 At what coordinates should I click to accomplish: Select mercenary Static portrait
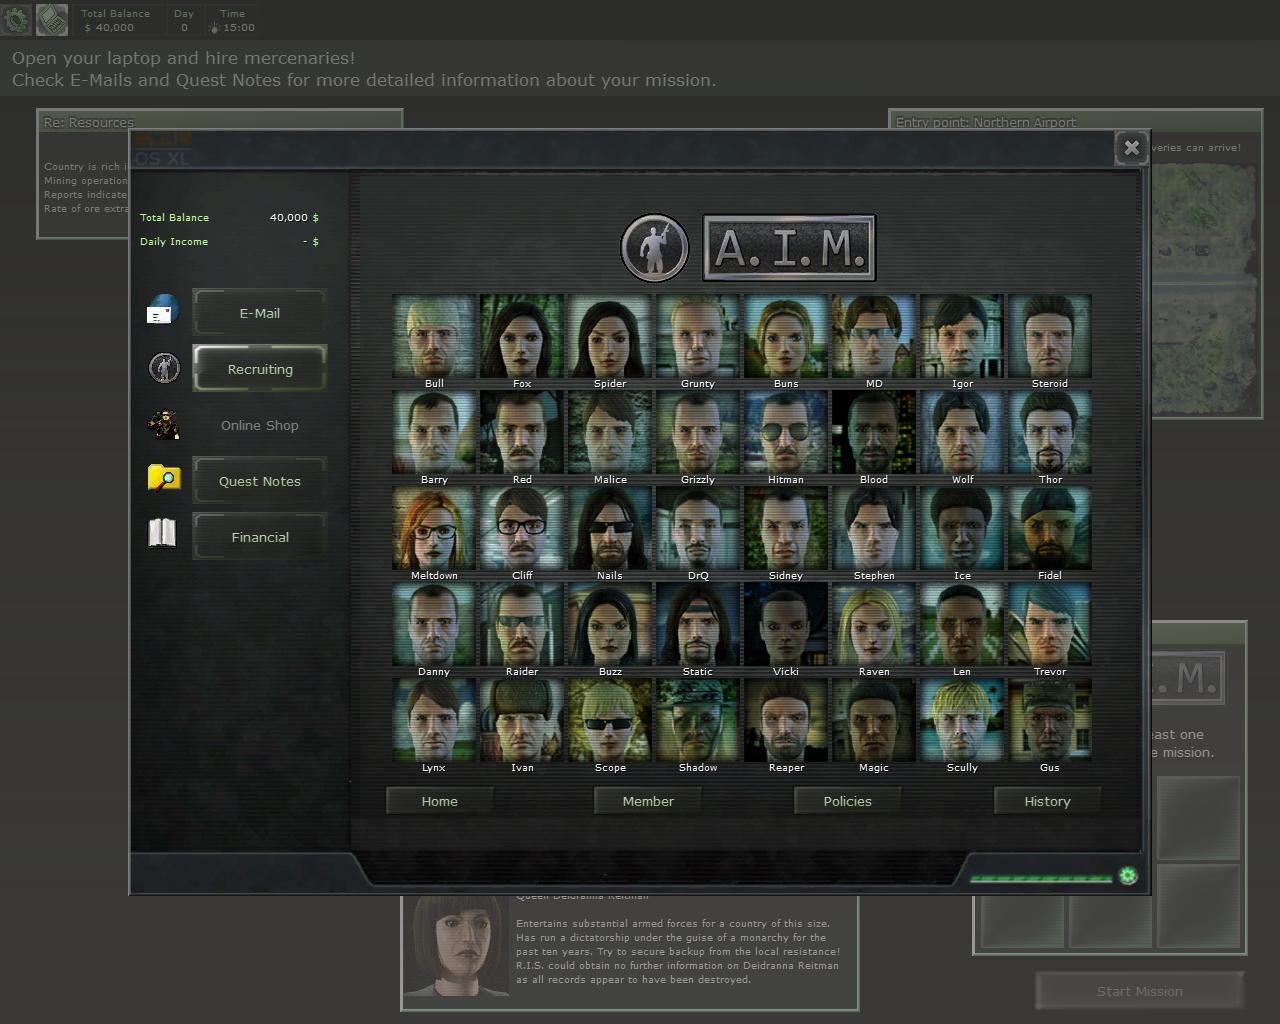tap(698, 624)
